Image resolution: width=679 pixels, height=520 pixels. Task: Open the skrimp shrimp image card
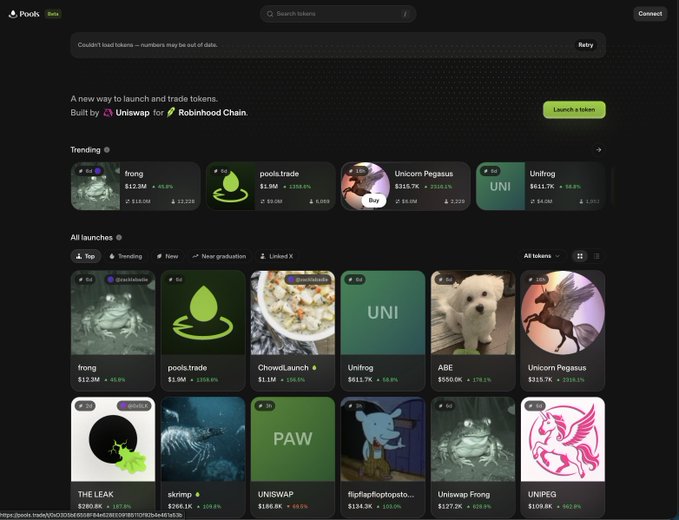[203, 439]
